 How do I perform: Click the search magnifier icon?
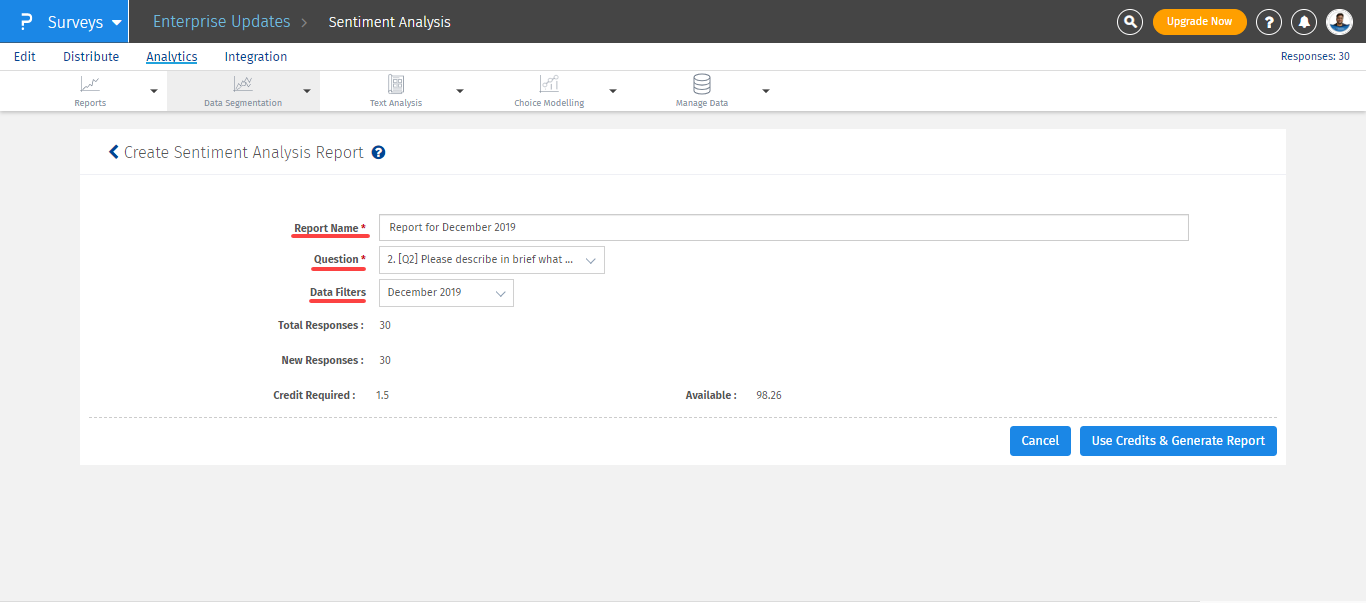tap(1130, 22)
